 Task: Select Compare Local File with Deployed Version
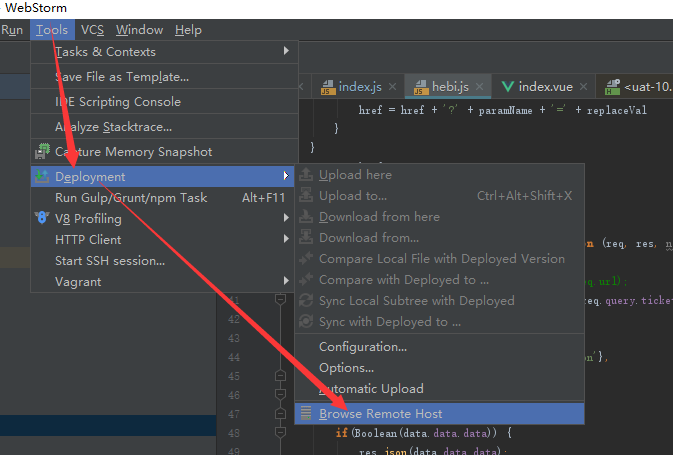(440, 259)
